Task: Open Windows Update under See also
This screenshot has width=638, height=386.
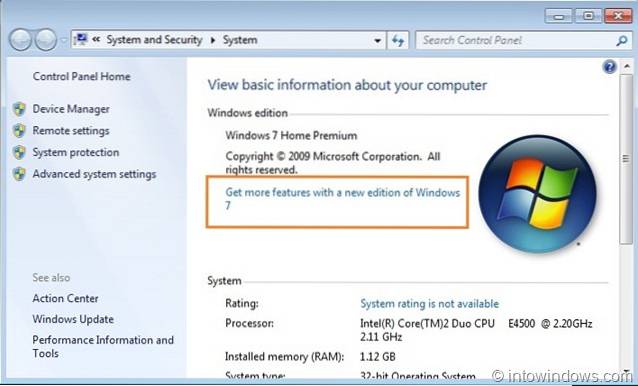Action: tap(73, 319)
